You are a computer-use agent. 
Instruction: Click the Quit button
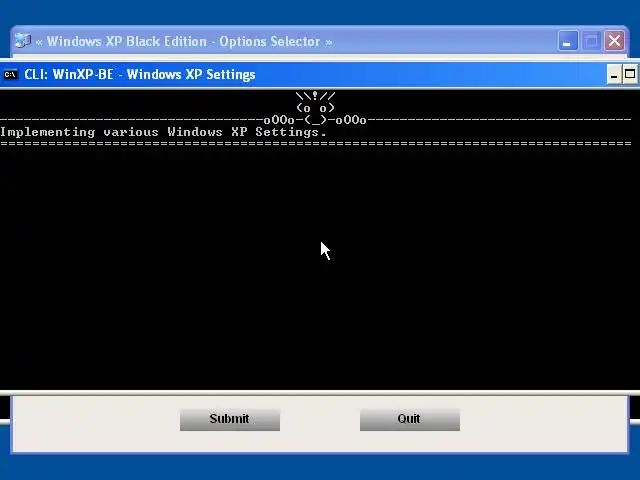[410, 419]
